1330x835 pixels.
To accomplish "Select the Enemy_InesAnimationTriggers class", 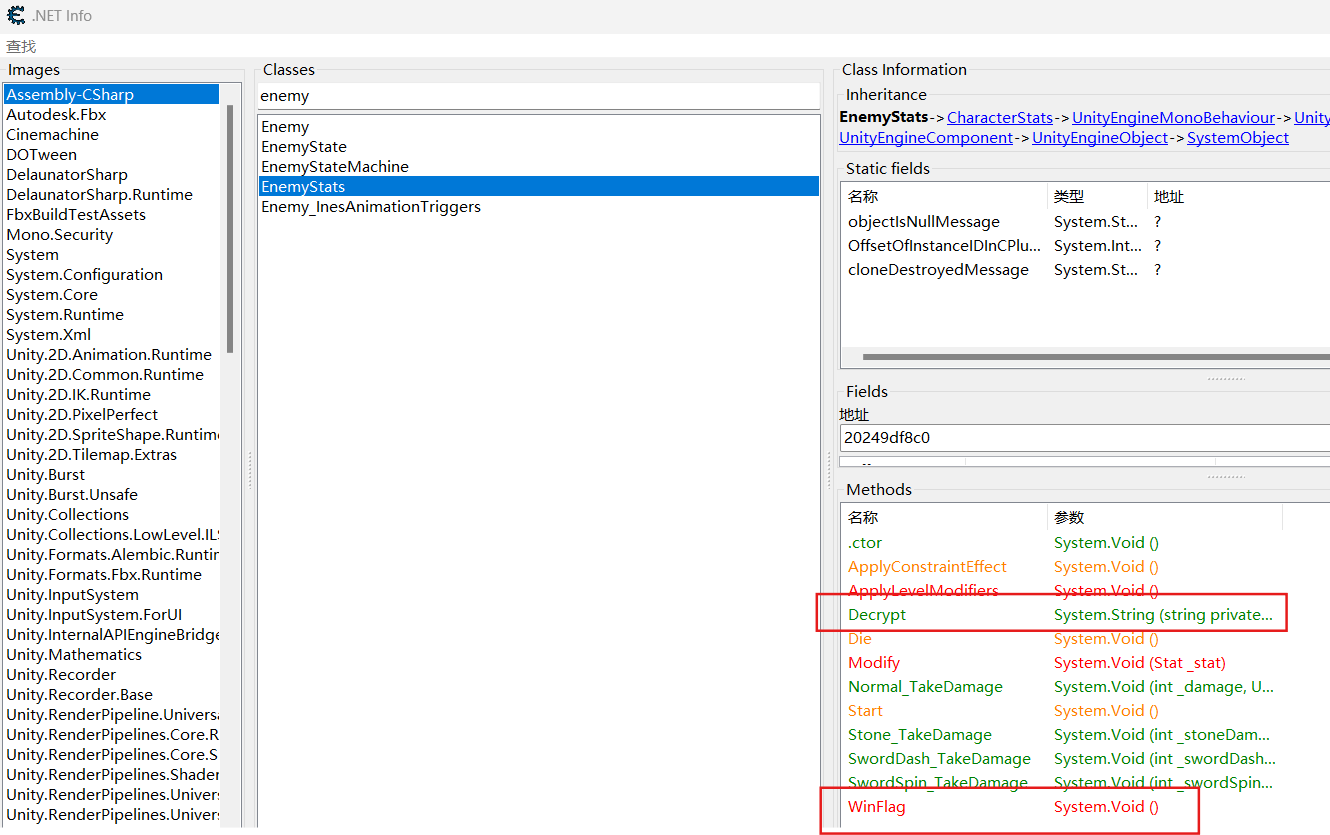I will click(x=370, y=207).
